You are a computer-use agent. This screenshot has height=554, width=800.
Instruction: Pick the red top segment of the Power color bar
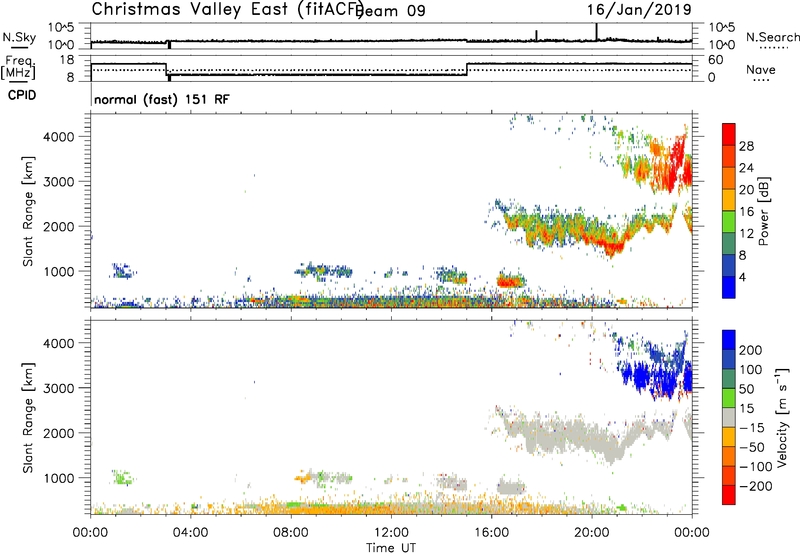(729, 134)
